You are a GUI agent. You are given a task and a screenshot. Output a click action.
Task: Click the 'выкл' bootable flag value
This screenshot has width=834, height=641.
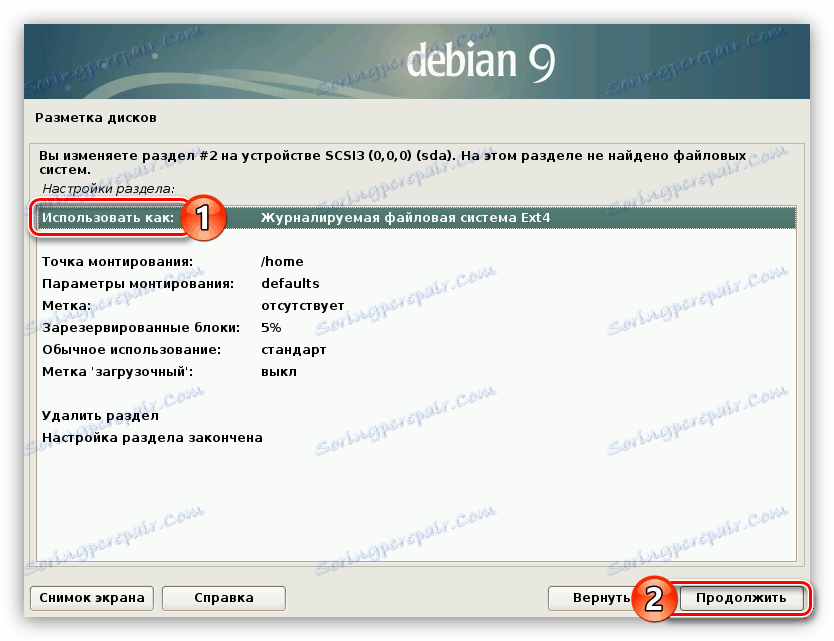click(x=279, y=371)
